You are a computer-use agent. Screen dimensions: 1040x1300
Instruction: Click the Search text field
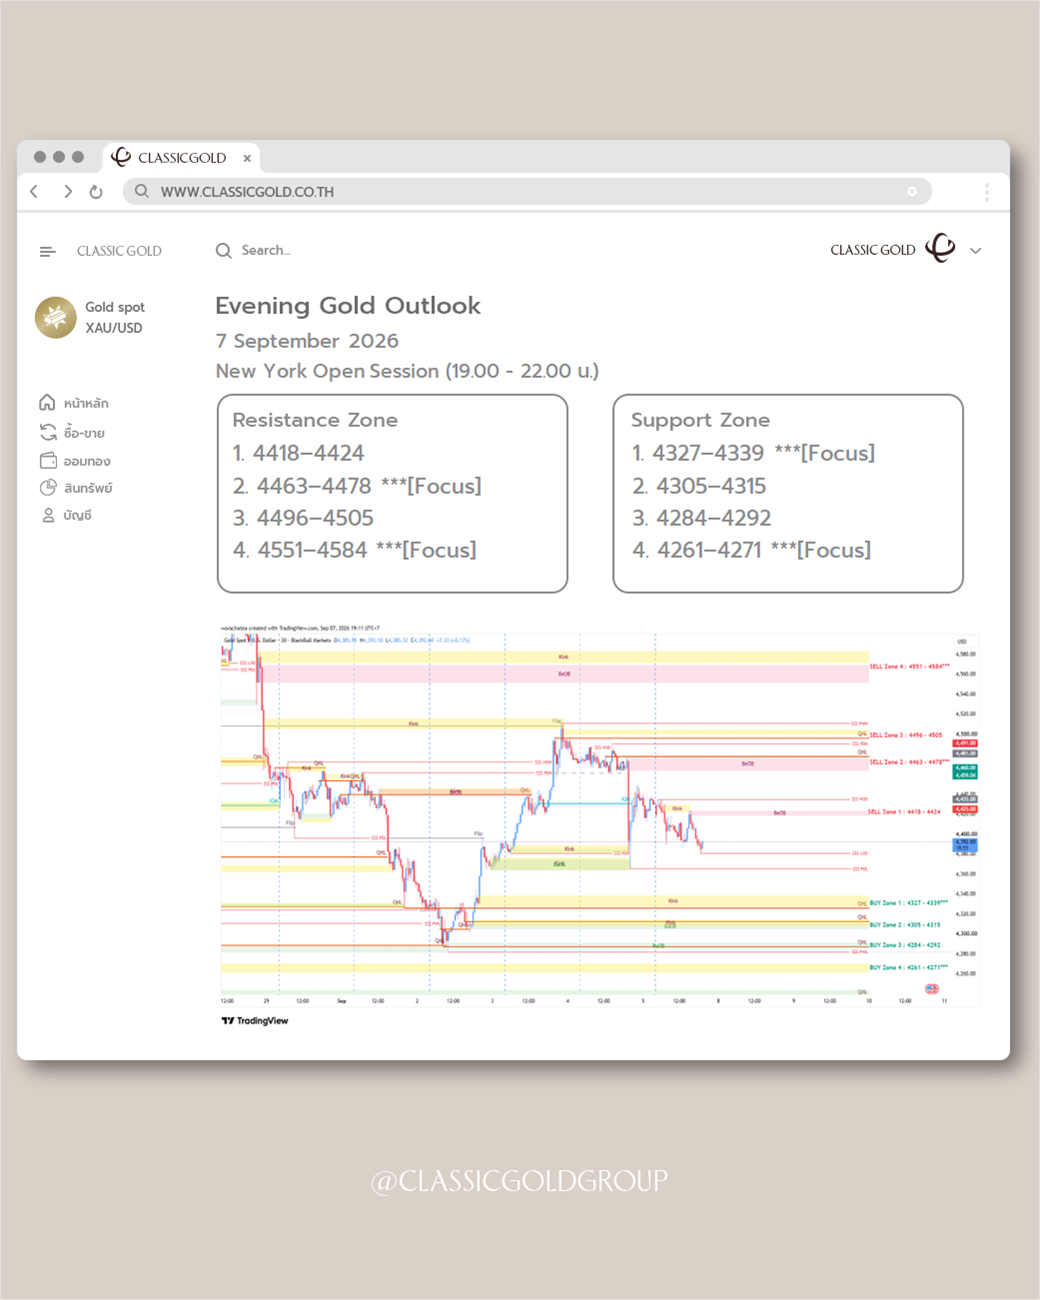point(266,250)
